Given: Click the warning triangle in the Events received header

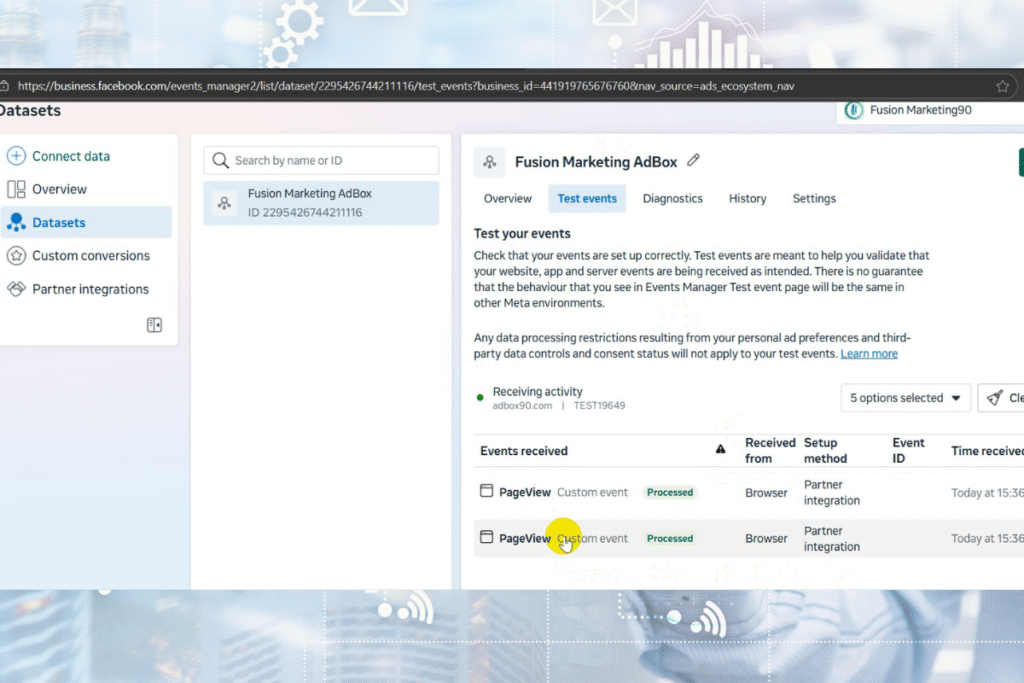Looking at the screenshot, I should click(720, 450).
